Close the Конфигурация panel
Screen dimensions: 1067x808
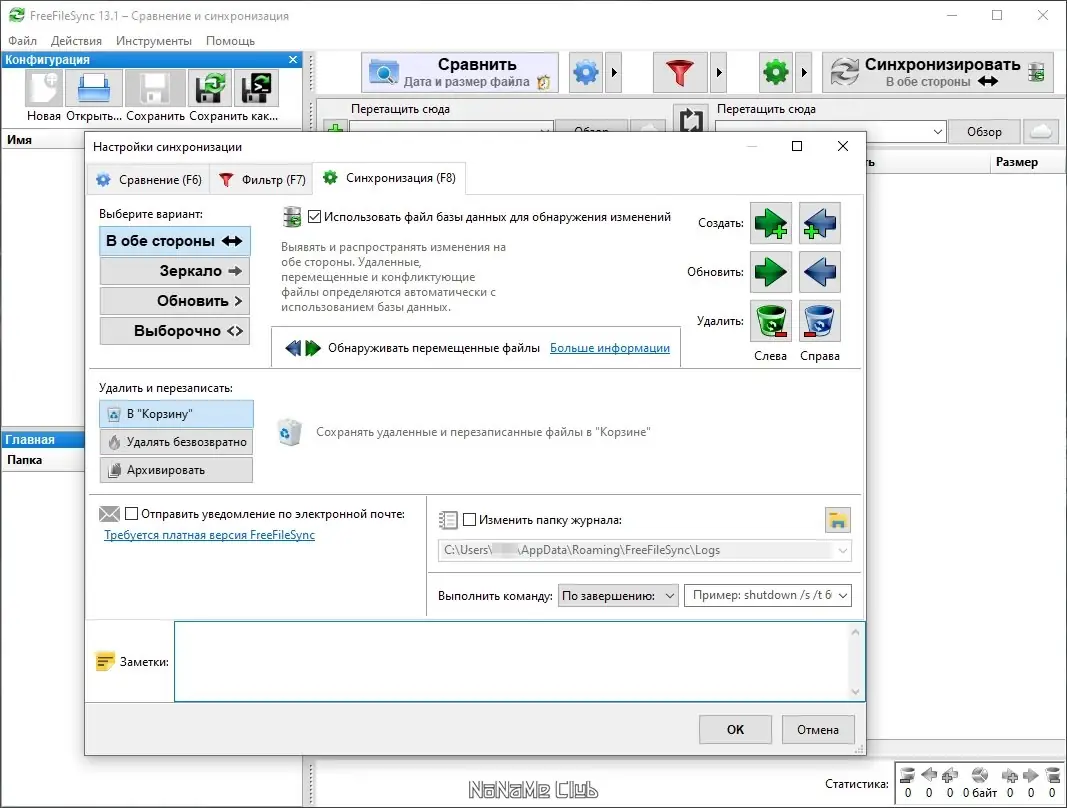tap(293, 60)
